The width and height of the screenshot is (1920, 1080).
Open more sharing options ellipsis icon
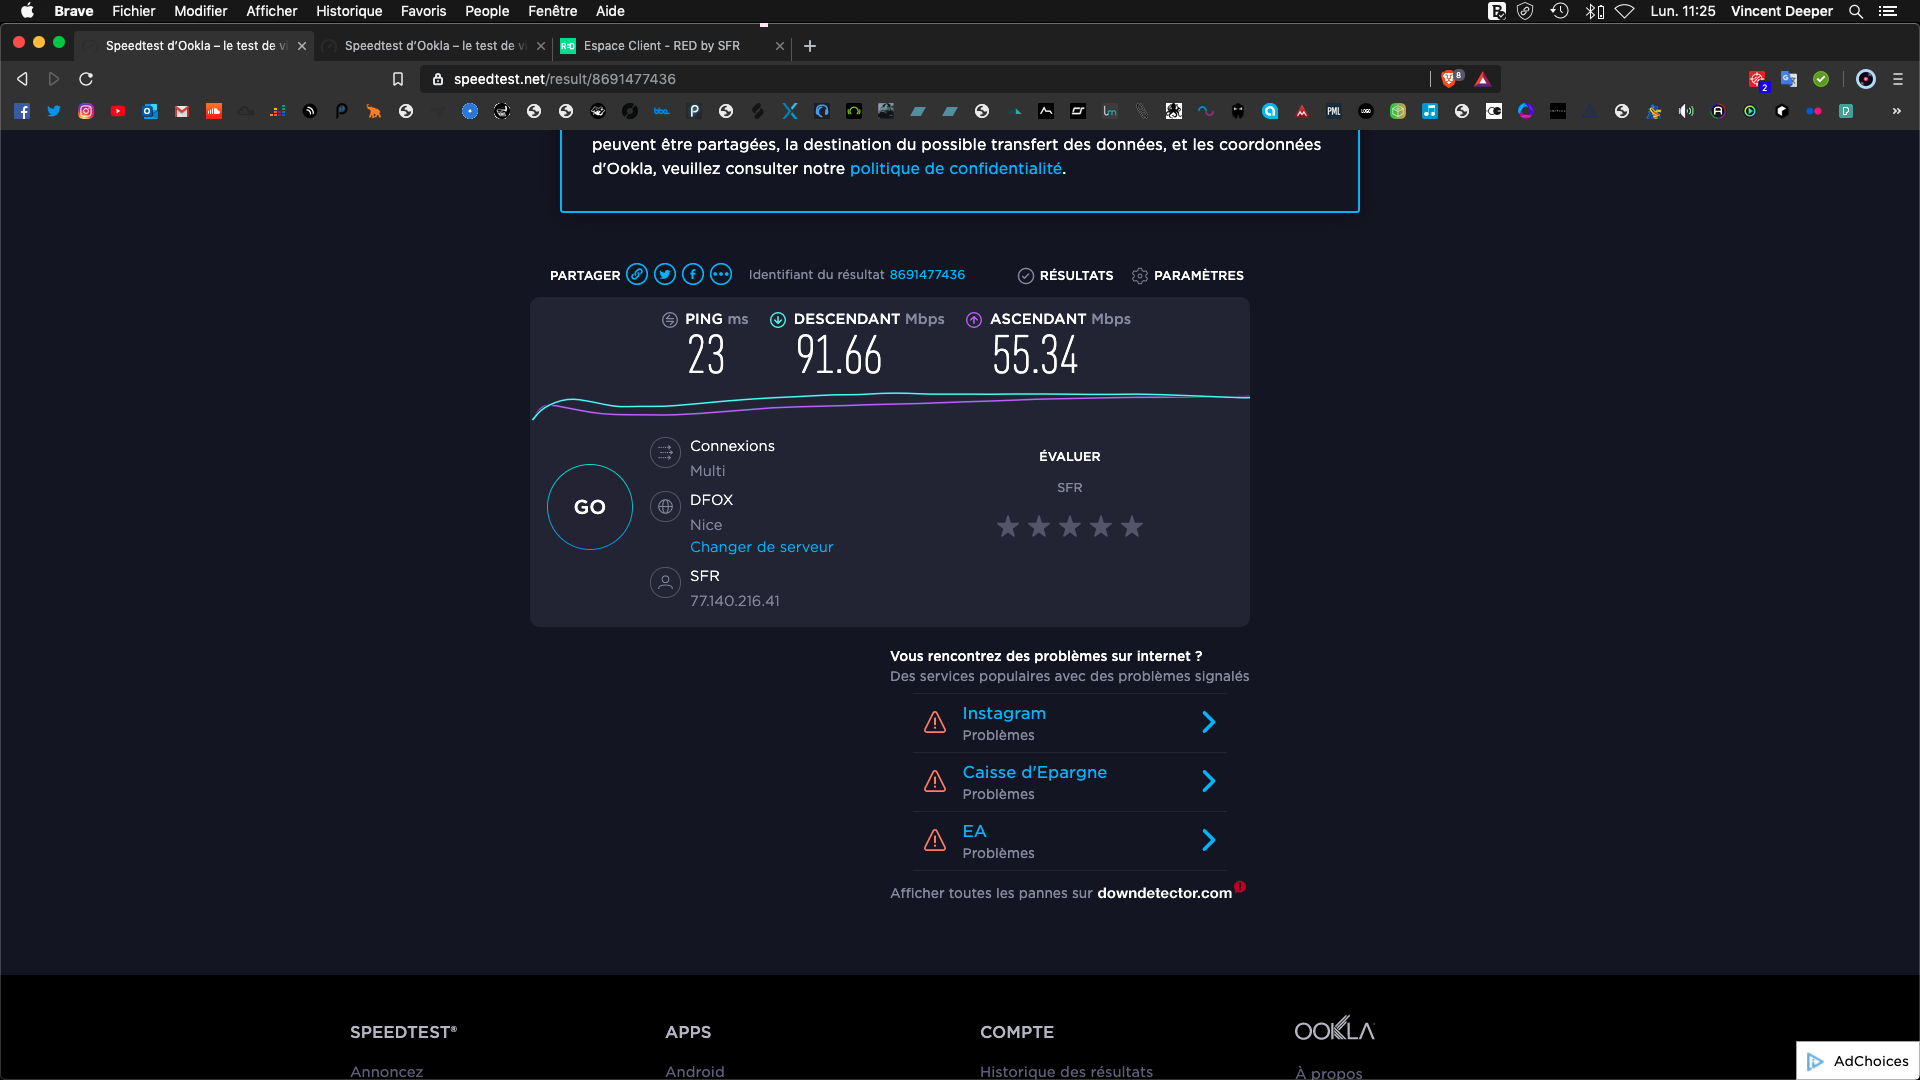coord(721,274)
